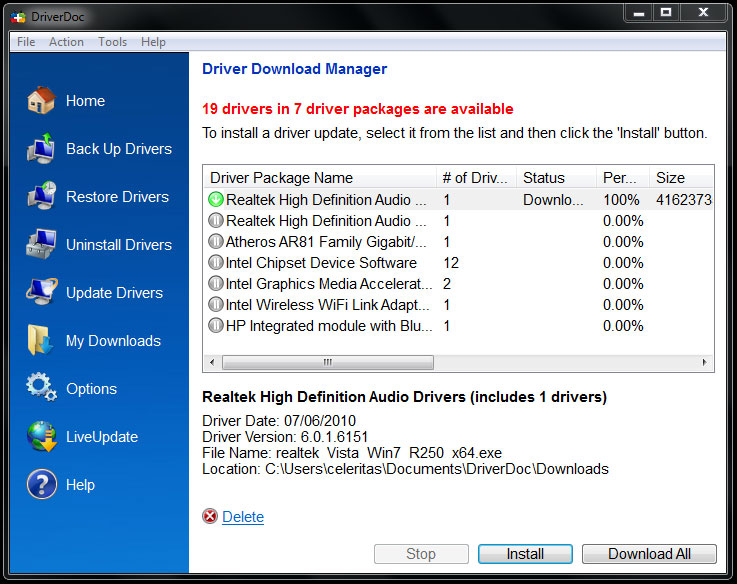The height and width of the screenshot is (584, 737).
Task: Sort by # of Drivers column header
Action: 476,178
